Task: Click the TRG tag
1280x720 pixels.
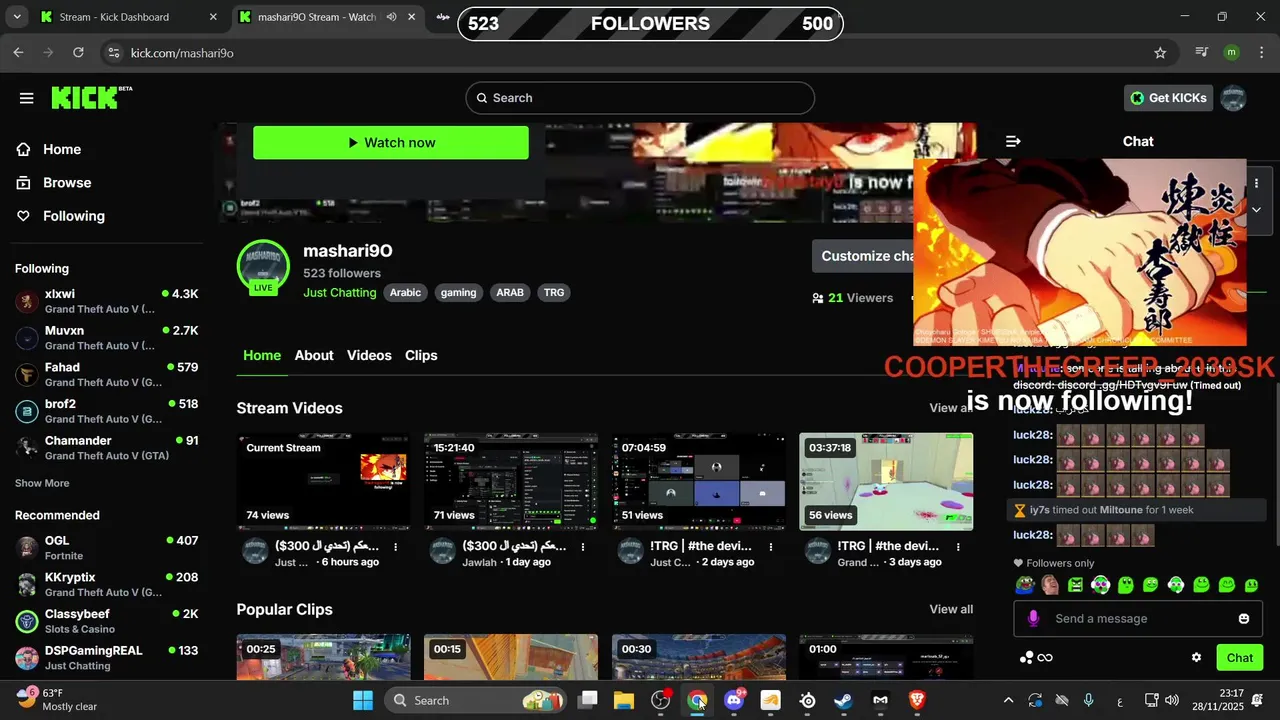Action: [x=554, y=293]
